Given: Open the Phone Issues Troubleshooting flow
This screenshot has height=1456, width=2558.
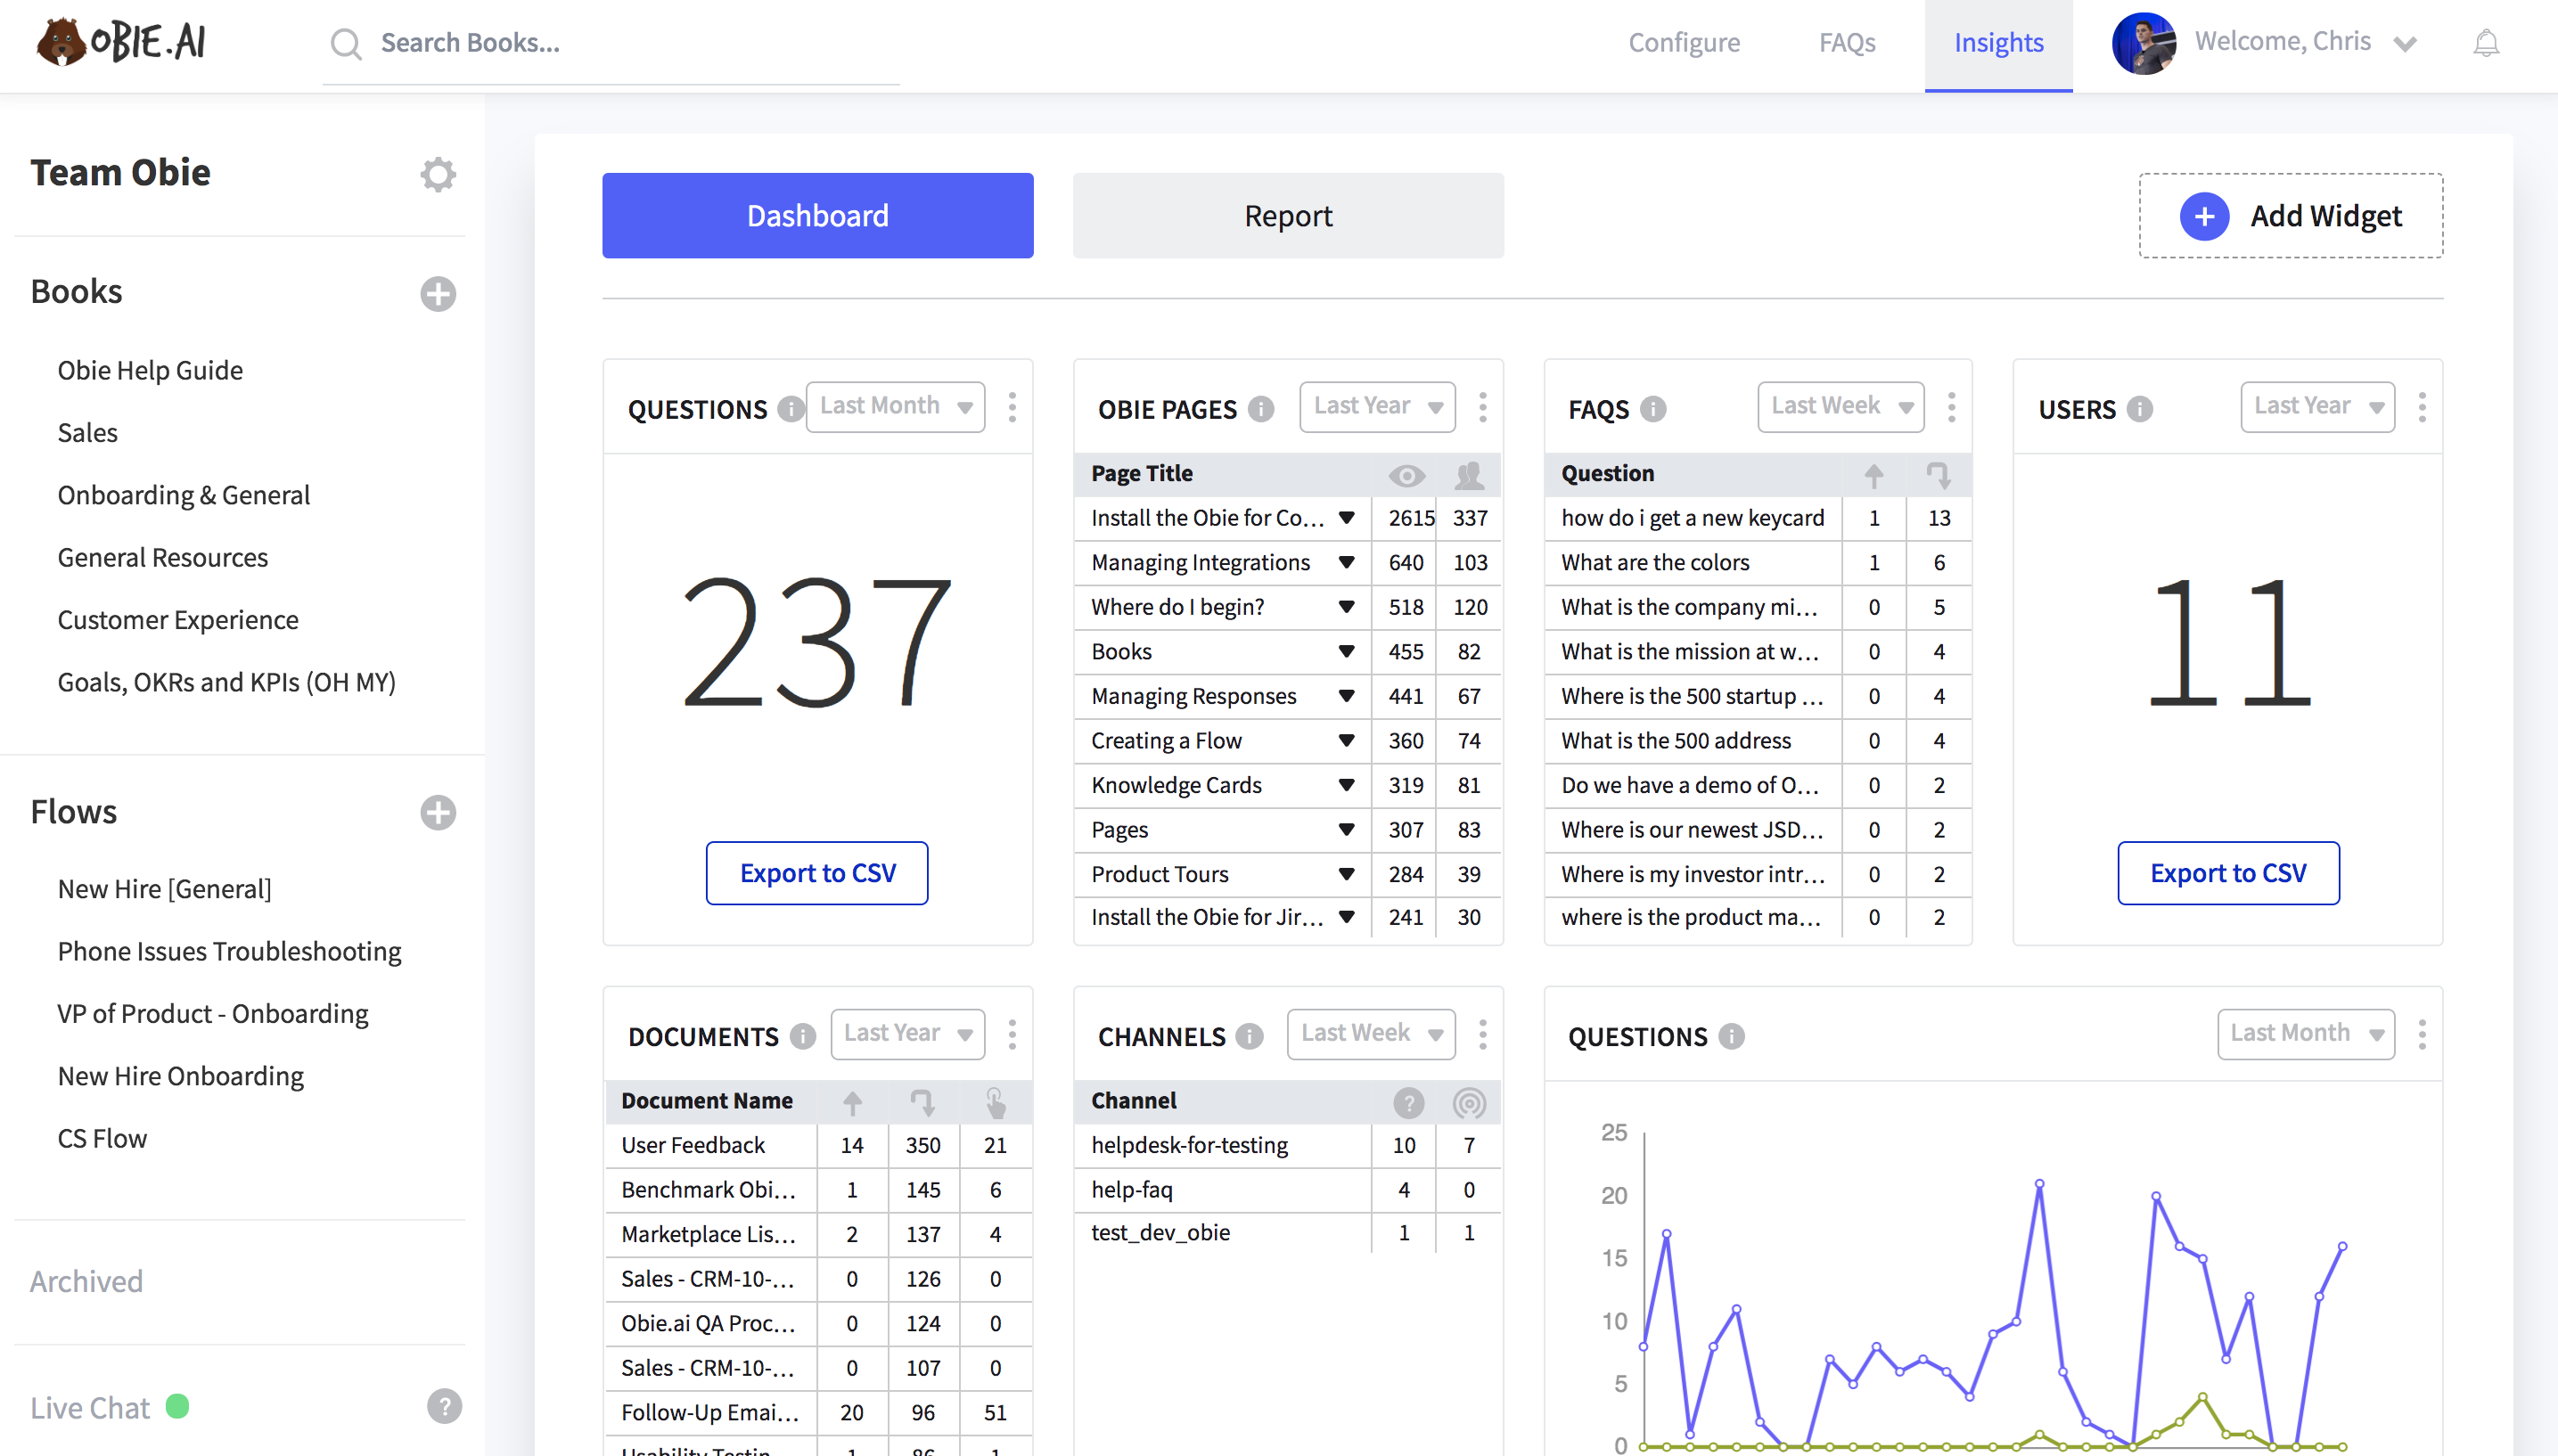Looking at the screenshot, I should tap(229, 951).
